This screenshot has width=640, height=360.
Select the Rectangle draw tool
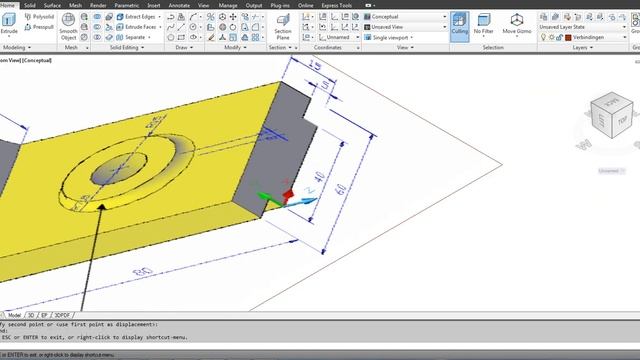pyautogui.click(x=181, y=37)
